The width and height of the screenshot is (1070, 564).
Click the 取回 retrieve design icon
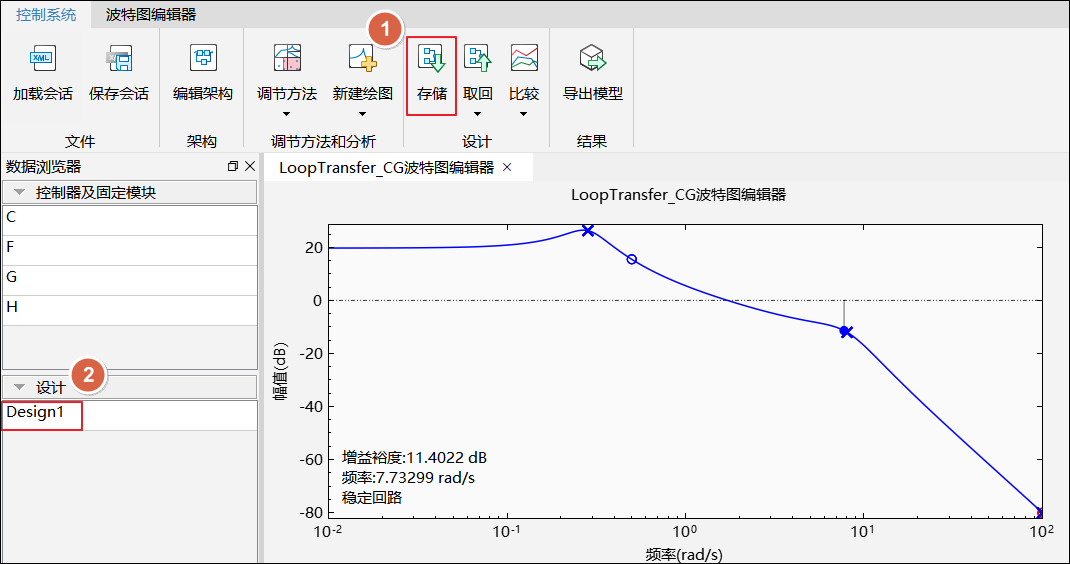477,60
